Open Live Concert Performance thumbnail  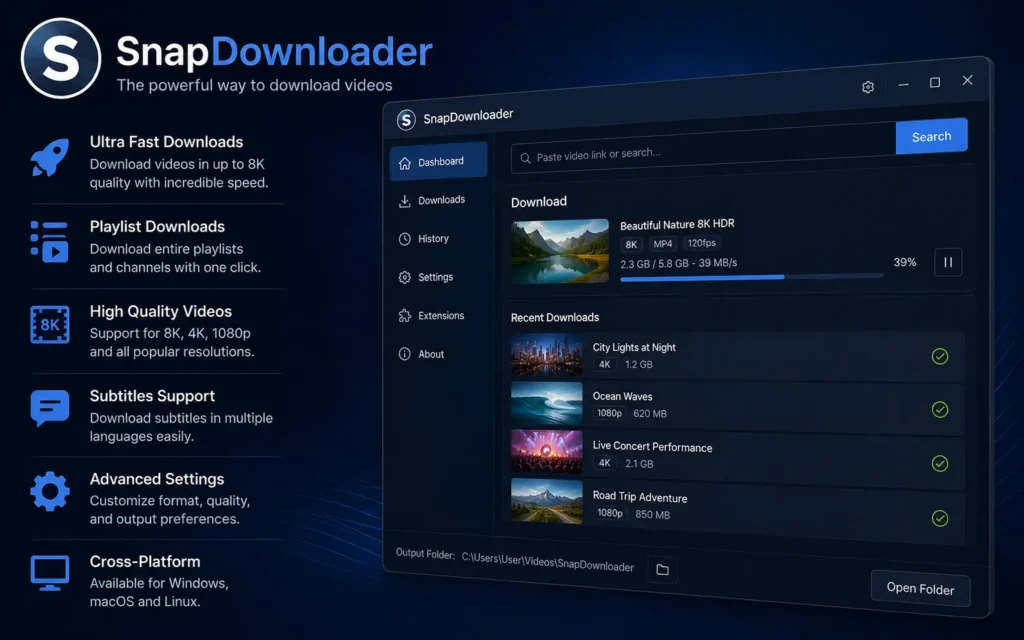[547, 452]
